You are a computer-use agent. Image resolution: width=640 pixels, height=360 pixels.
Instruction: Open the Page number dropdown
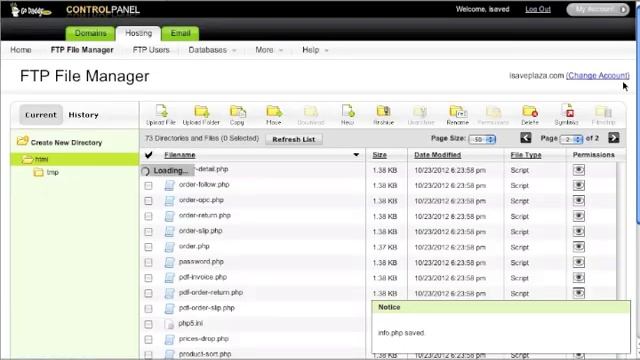pyautogui.click(x=571, y=139)
